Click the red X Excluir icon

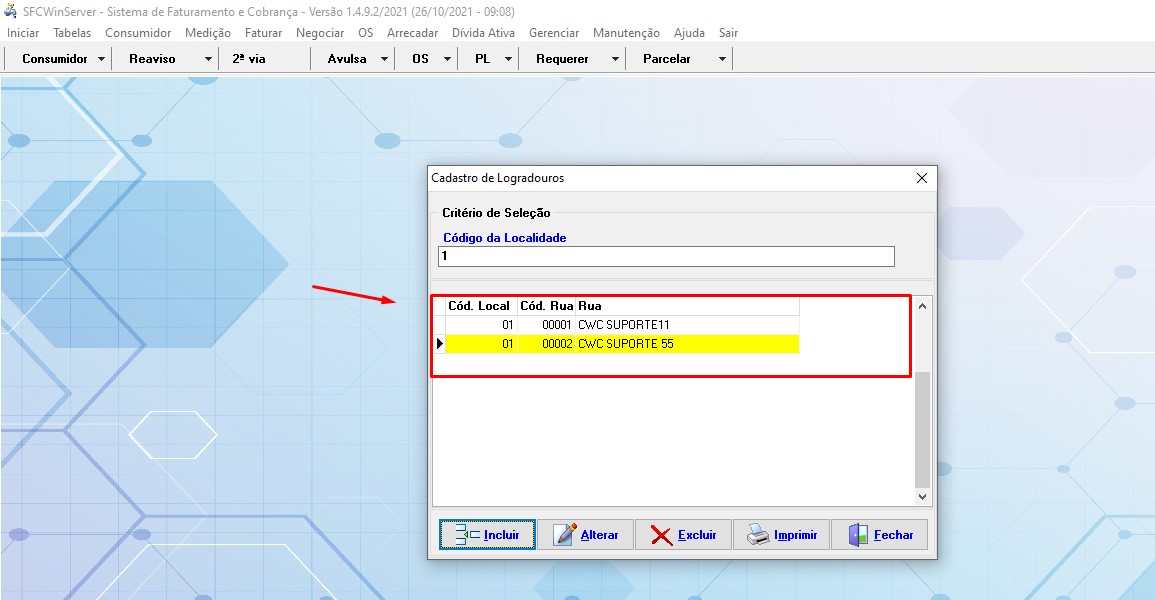pyautogui.click(x=661, y=535)
